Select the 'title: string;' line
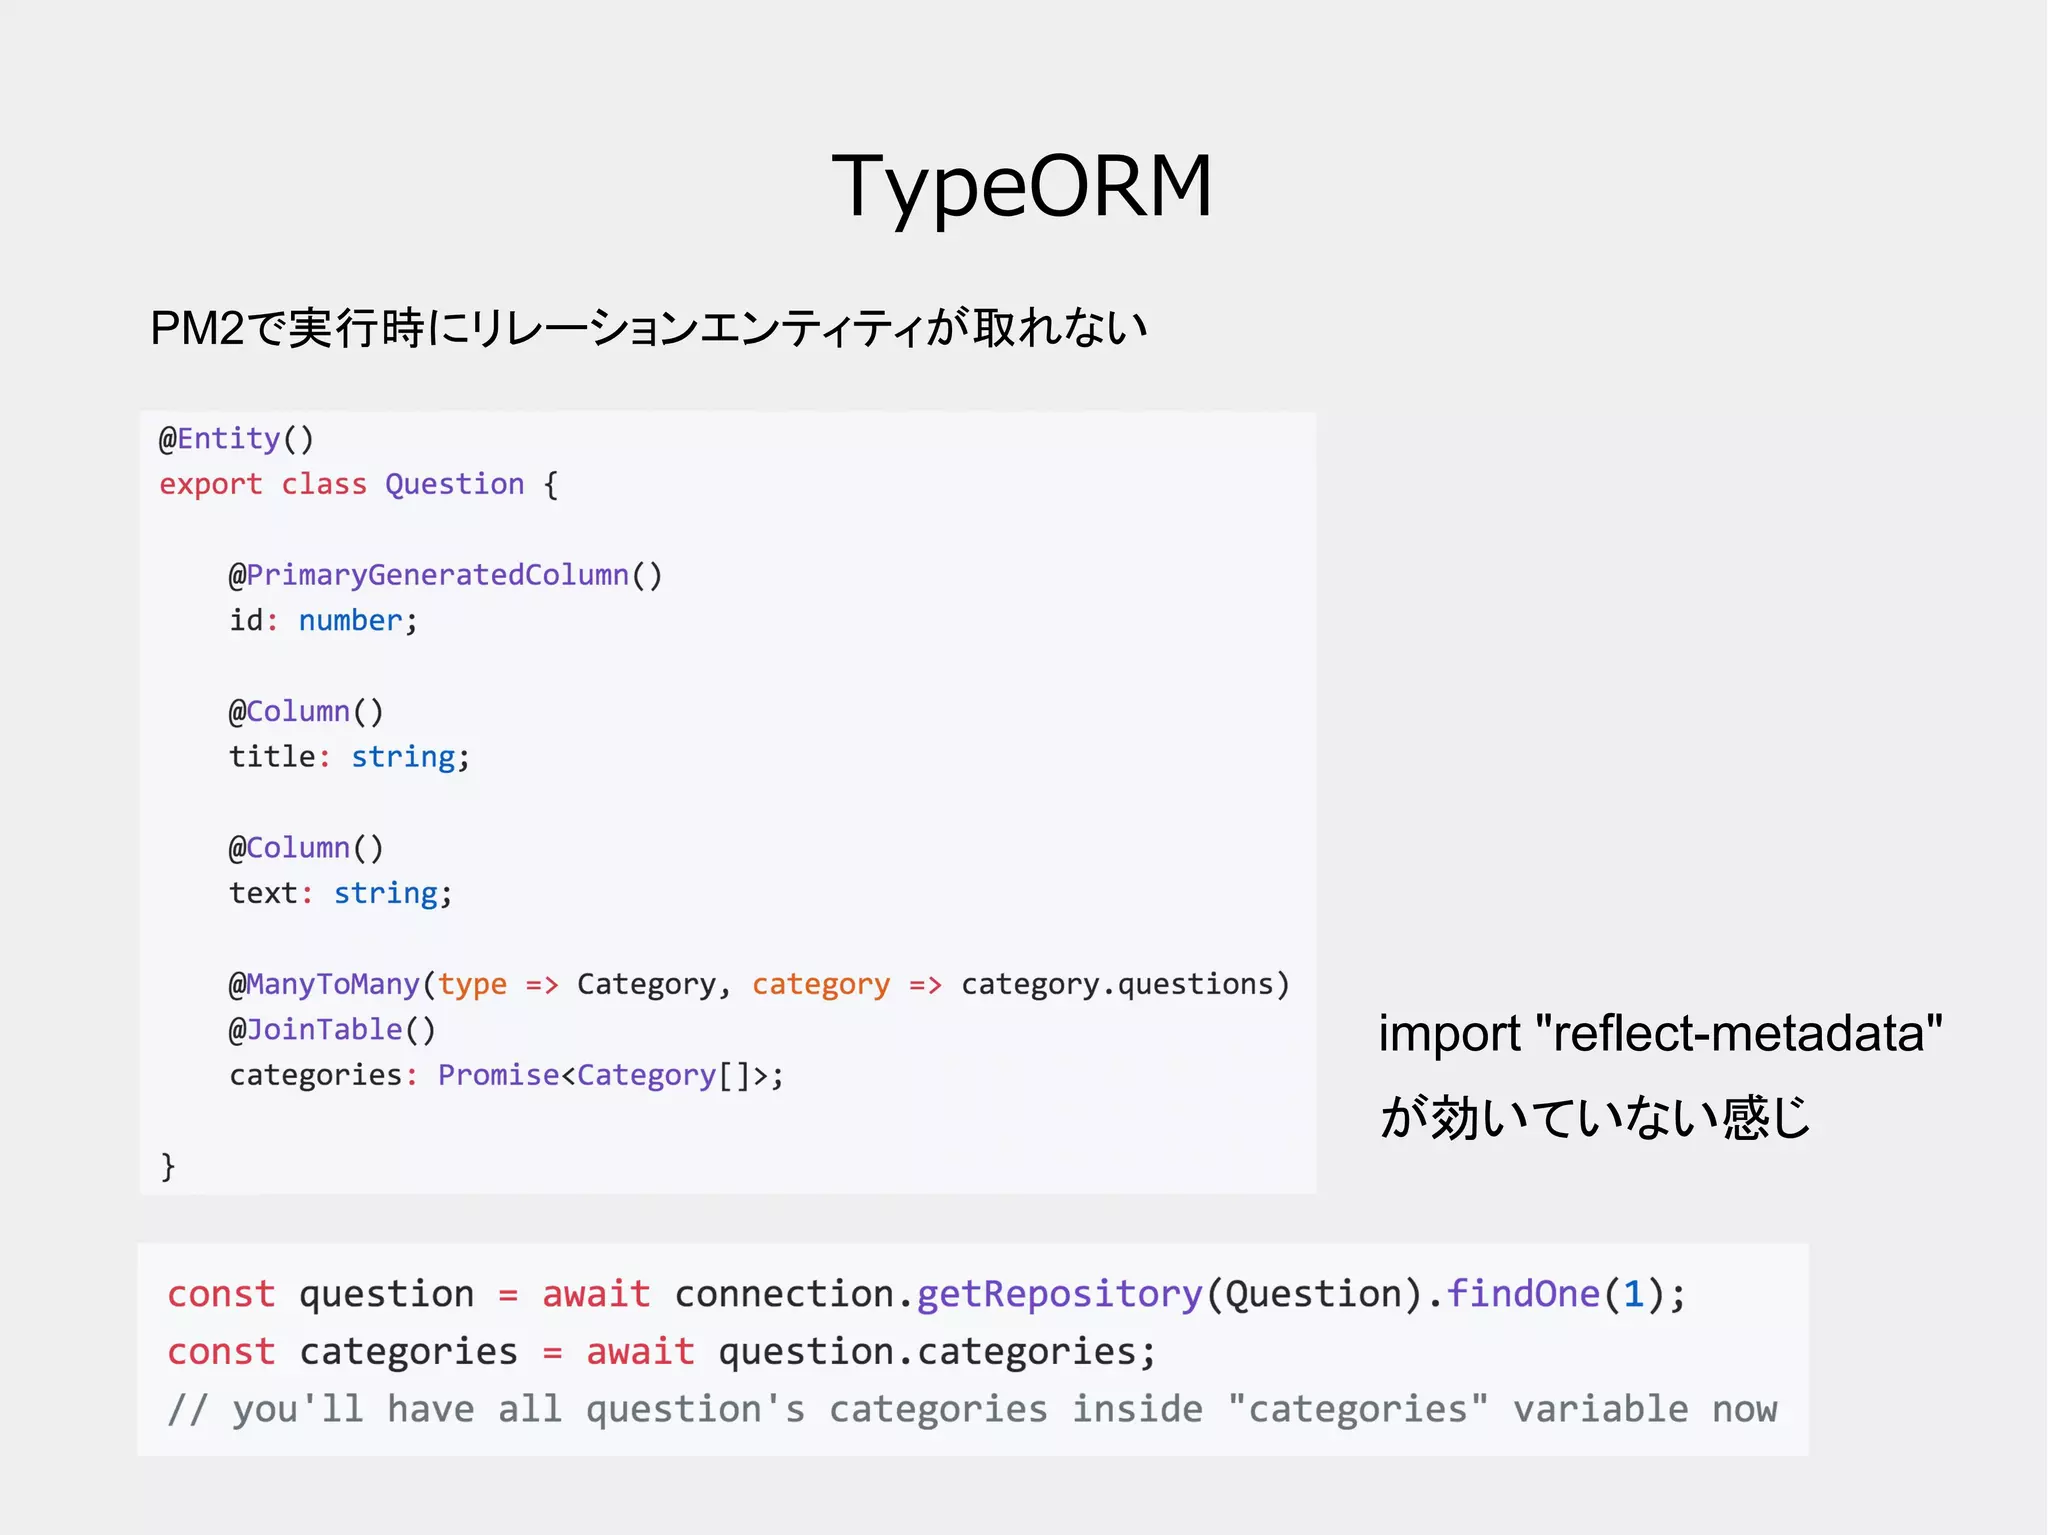The width and height of the screenshot is (2048, 1535). tap(349, 757)
